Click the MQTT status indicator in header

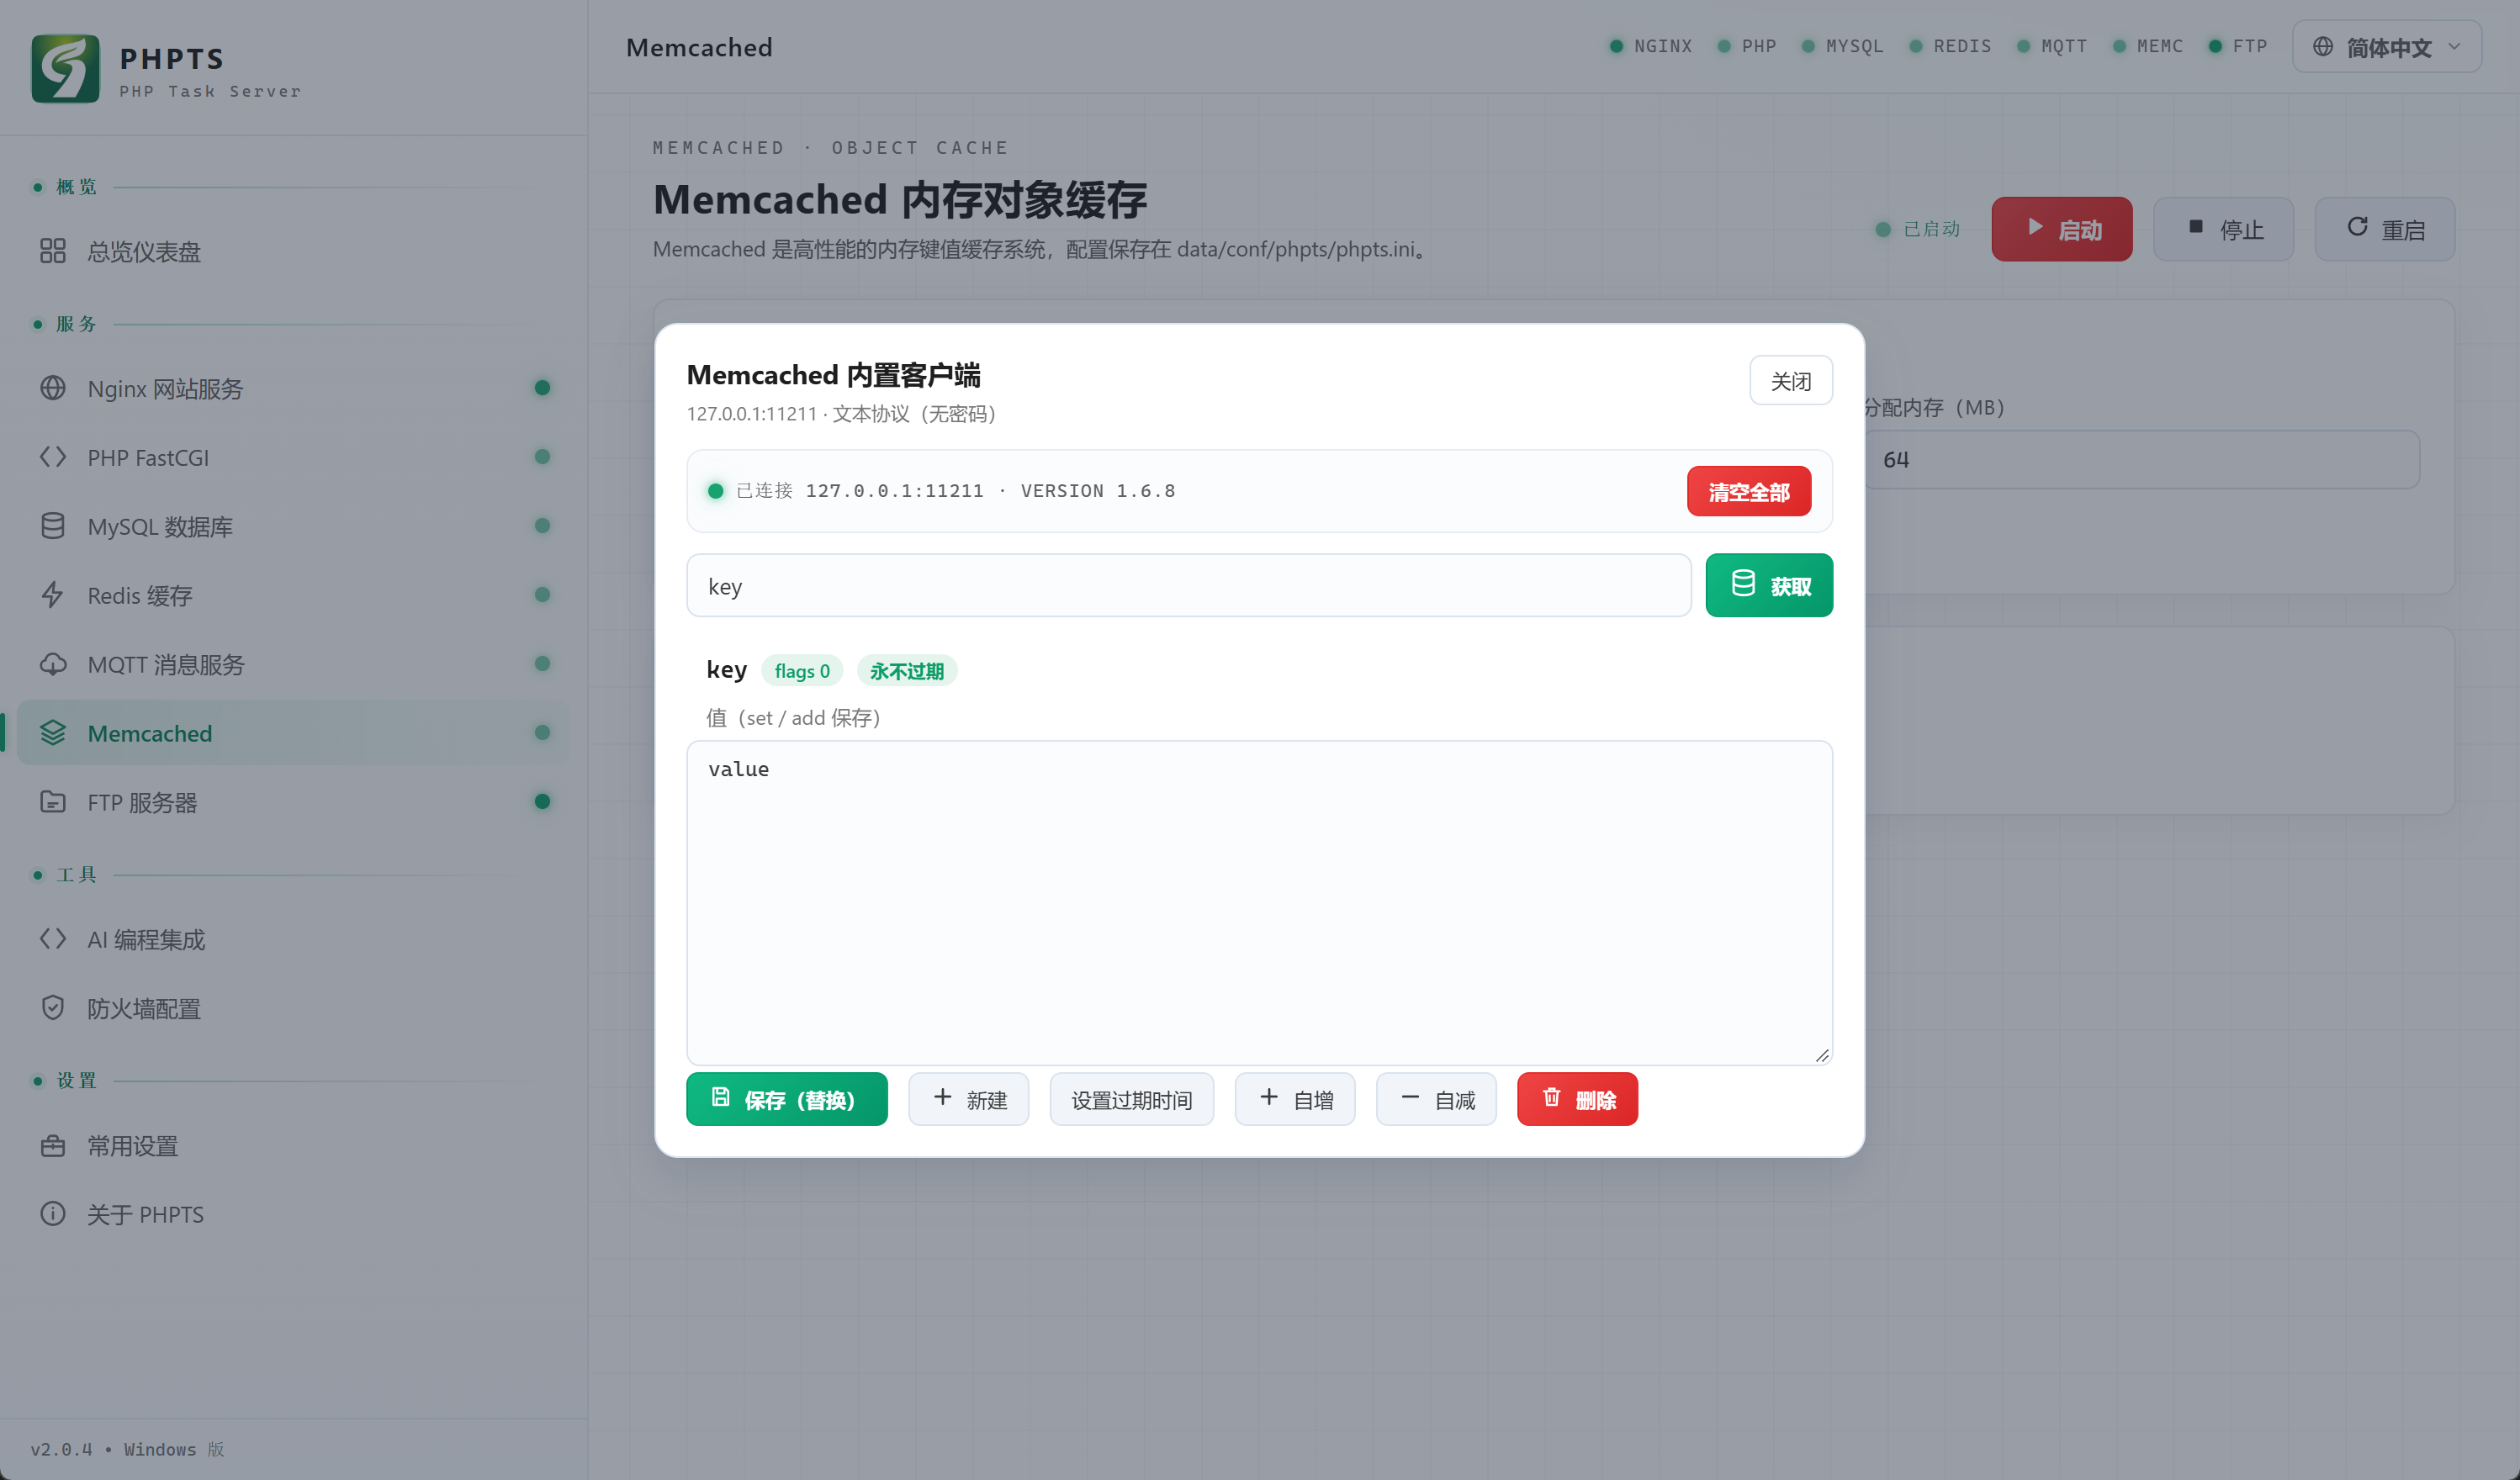coord(2052,47)
